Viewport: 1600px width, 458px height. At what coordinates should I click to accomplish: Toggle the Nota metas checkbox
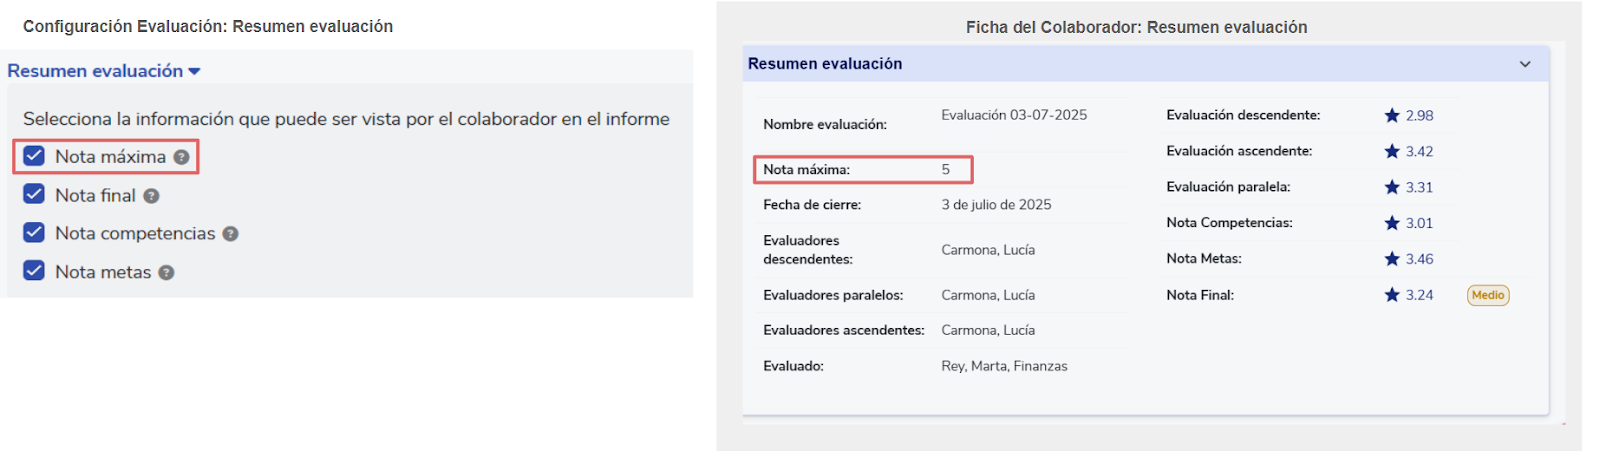tap(34, 270)
